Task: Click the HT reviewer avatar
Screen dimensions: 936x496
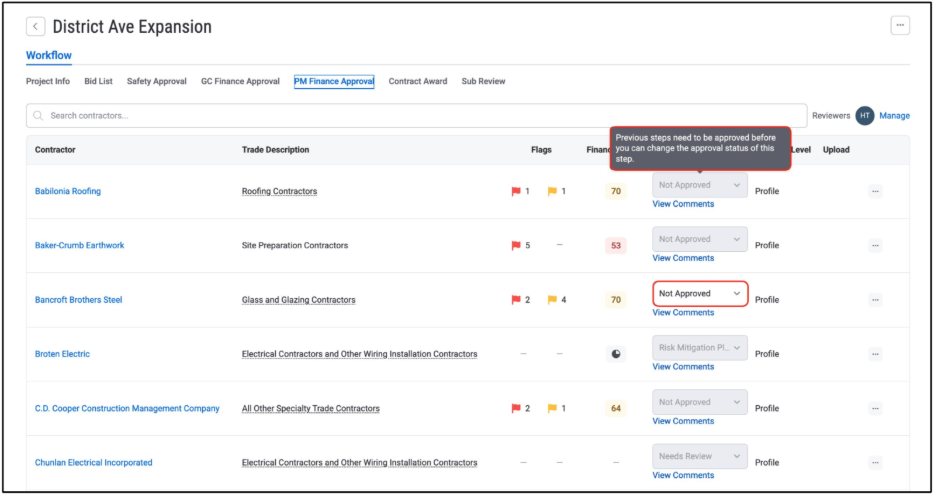Action: [x=864, y=116]
